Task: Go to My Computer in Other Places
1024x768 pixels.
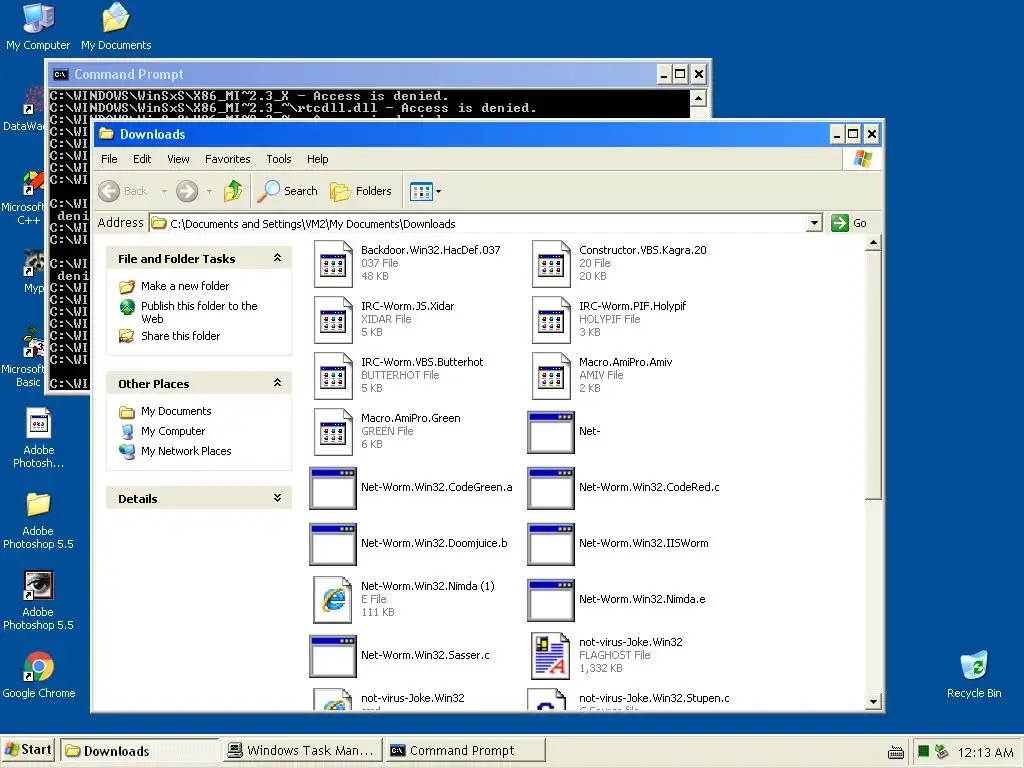Action: [x=173, y=431]
